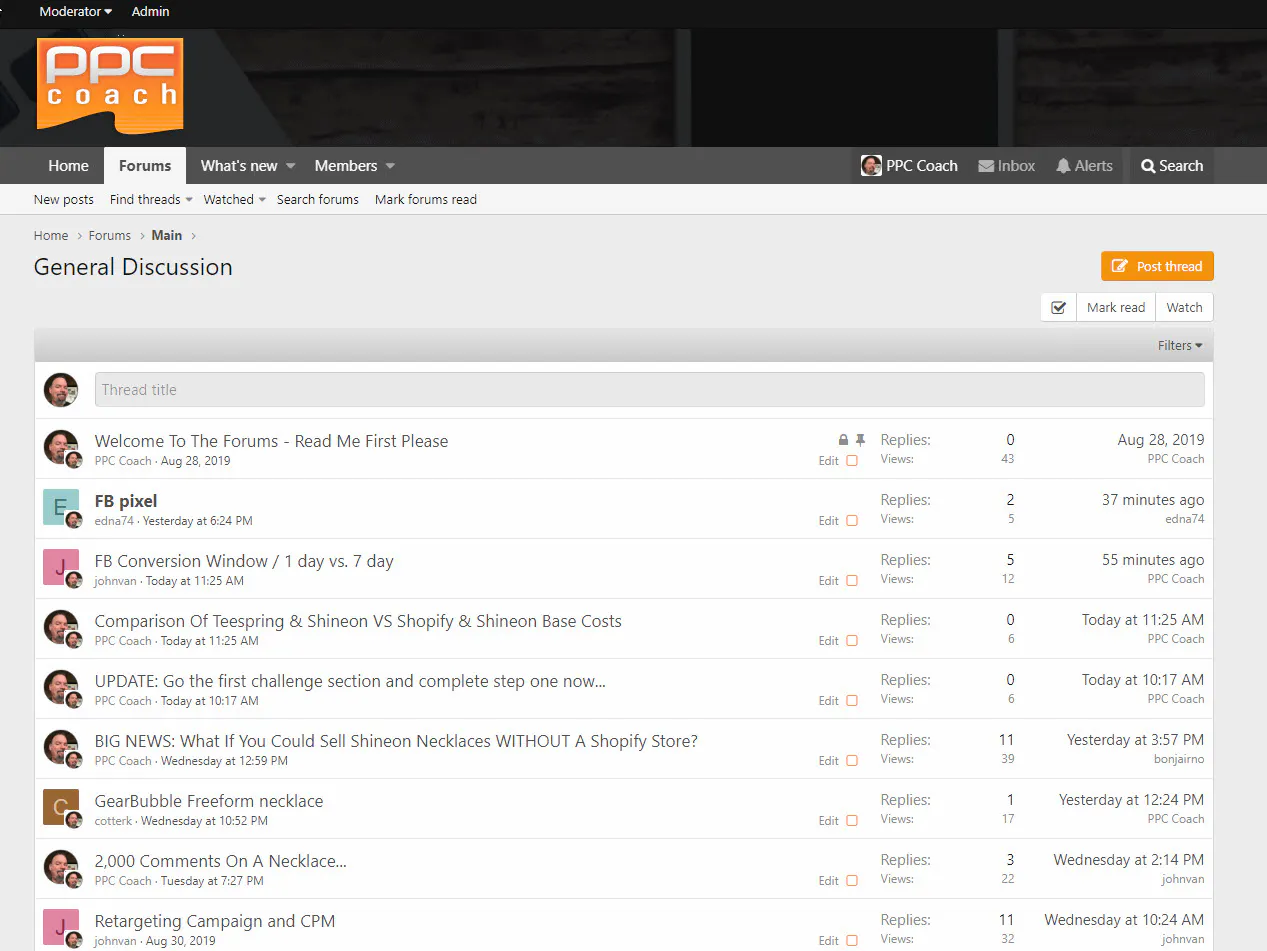Image resolution: width=1267 pixels, height=951 pixels.
Task: Open the Inbox envelope icon
Action: [x=986, y=166]
